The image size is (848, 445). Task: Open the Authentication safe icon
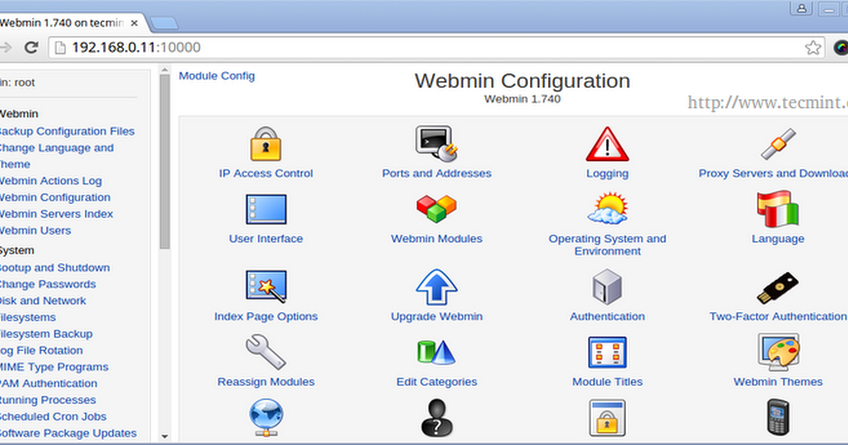coord(607,287)
